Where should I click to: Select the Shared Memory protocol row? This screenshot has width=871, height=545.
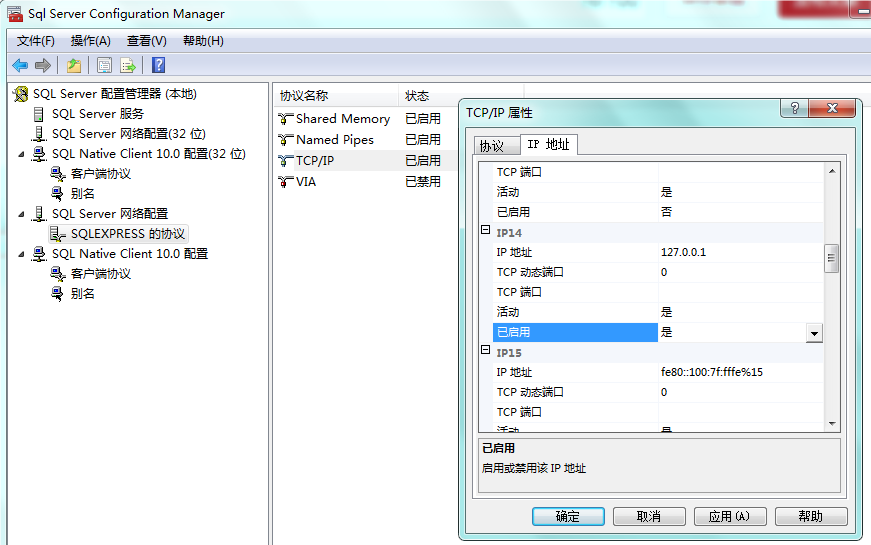point(366,119)
